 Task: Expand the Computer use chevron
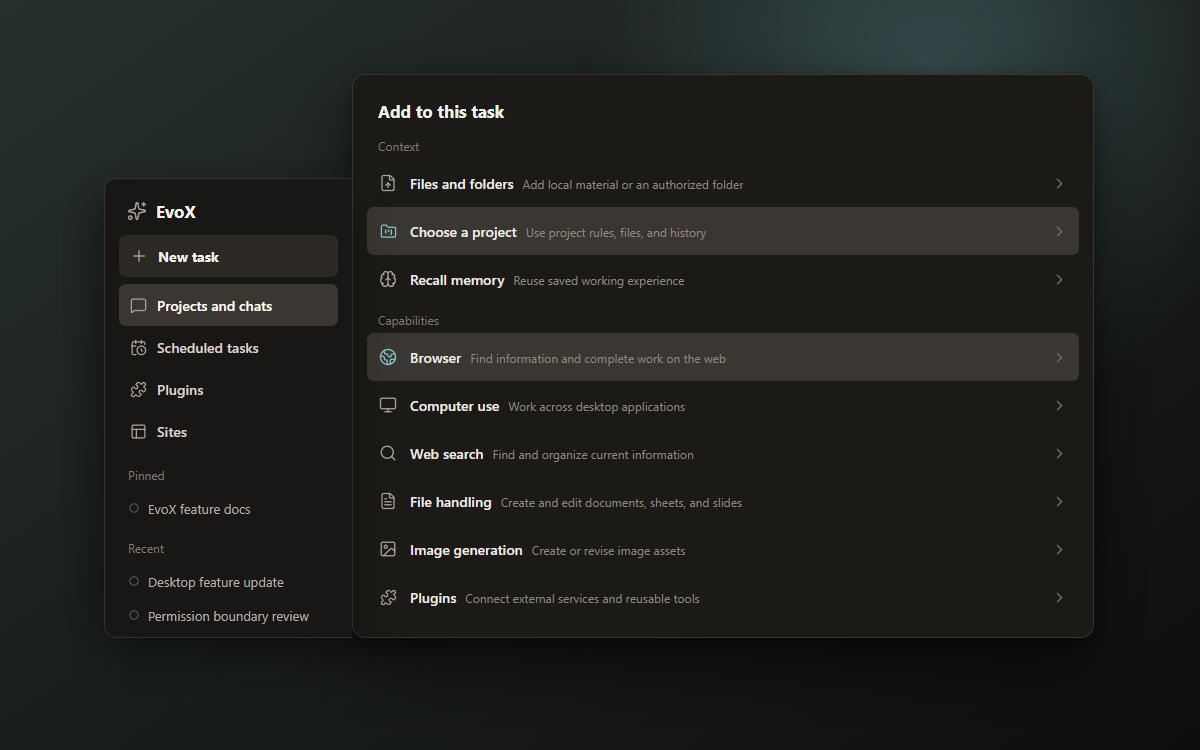[1059, 405]
